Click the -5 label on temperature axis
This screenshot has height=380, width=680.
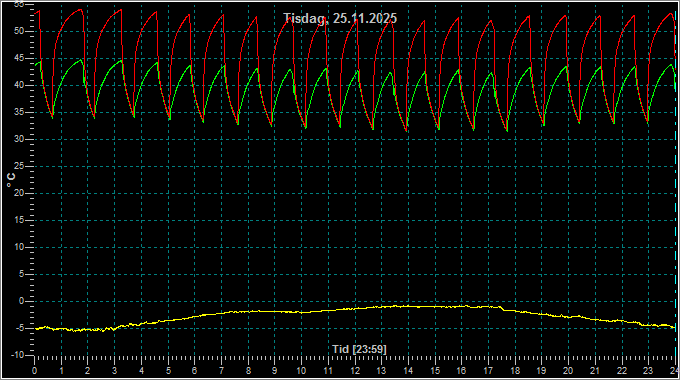(x=19, y=328)
